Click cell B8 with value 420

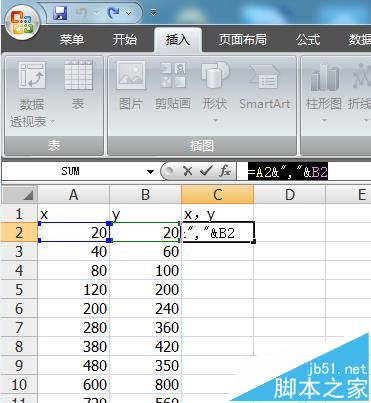pos(146,346)
